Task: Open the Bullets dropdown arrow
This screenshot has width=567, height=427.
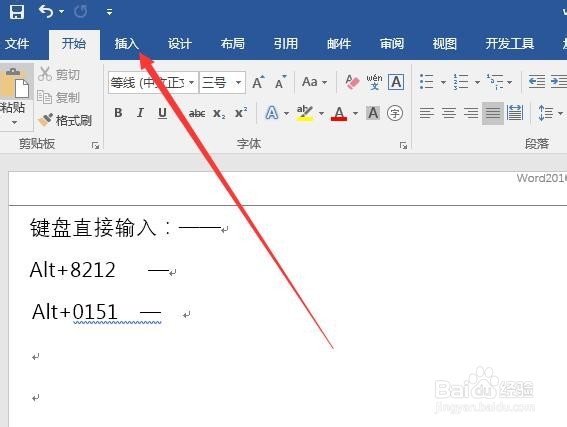Action: pyautogui.click(x=443, y=83)
